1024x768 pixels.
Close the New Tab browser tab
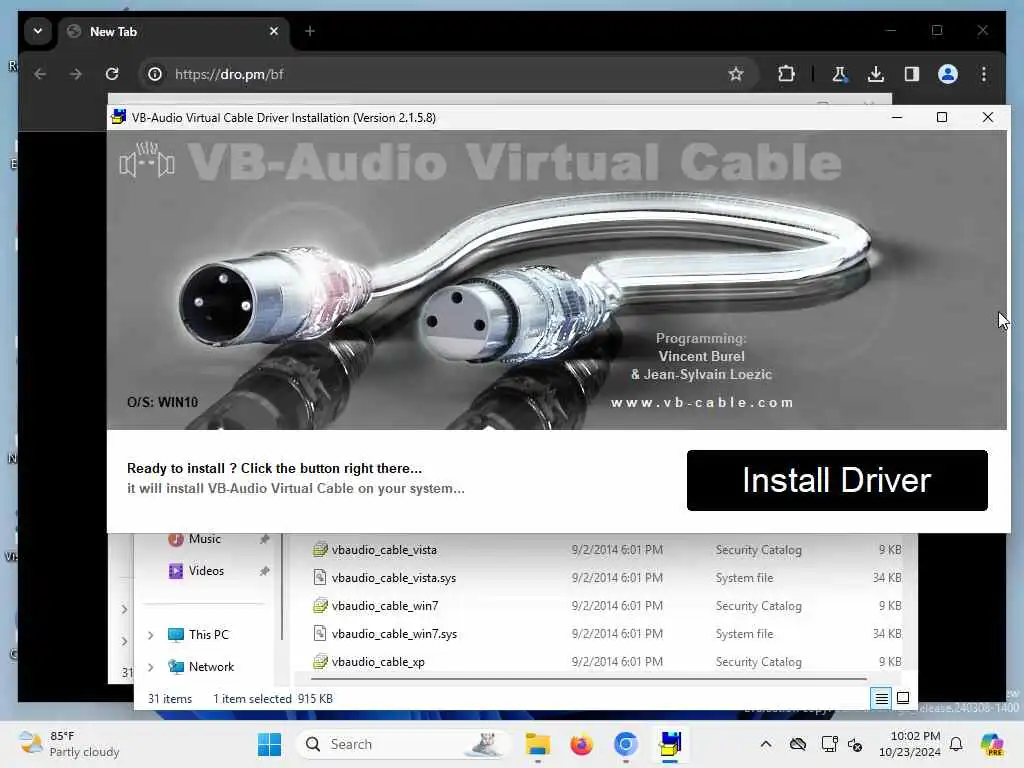click(274, 31)
